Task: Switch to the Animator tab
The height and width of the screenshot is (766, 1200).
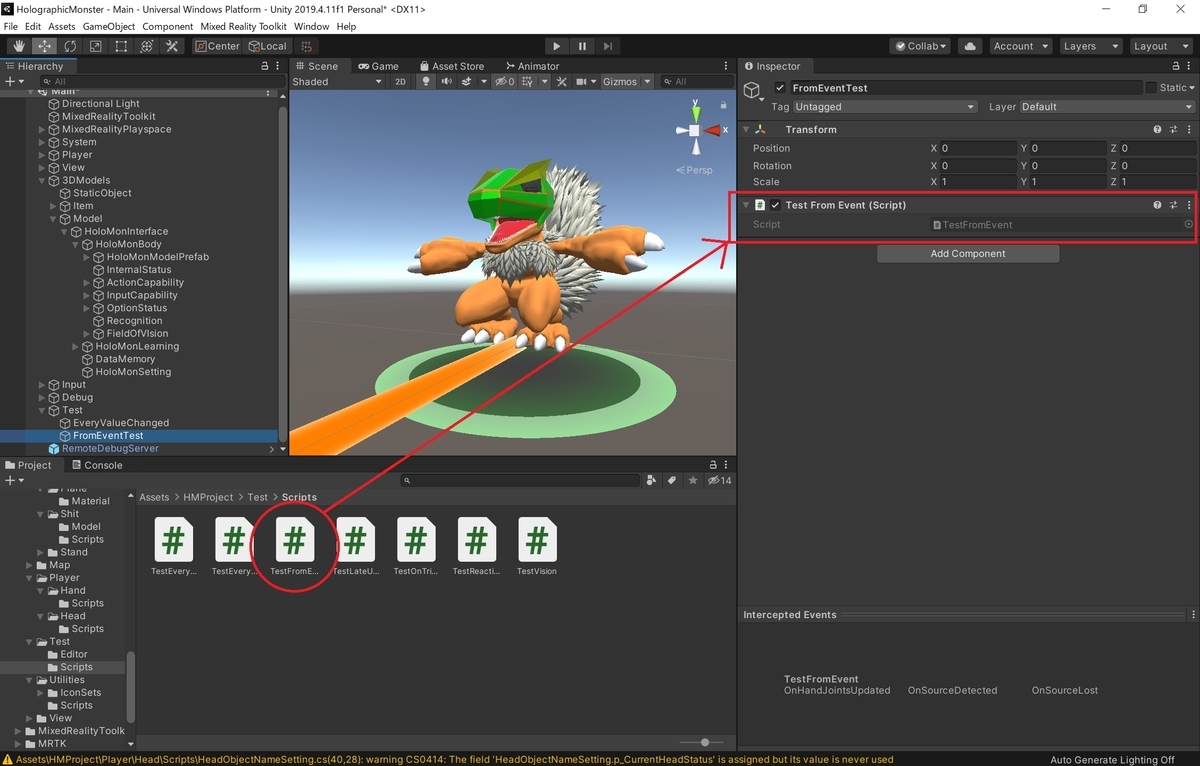Action: pos(531,66)
